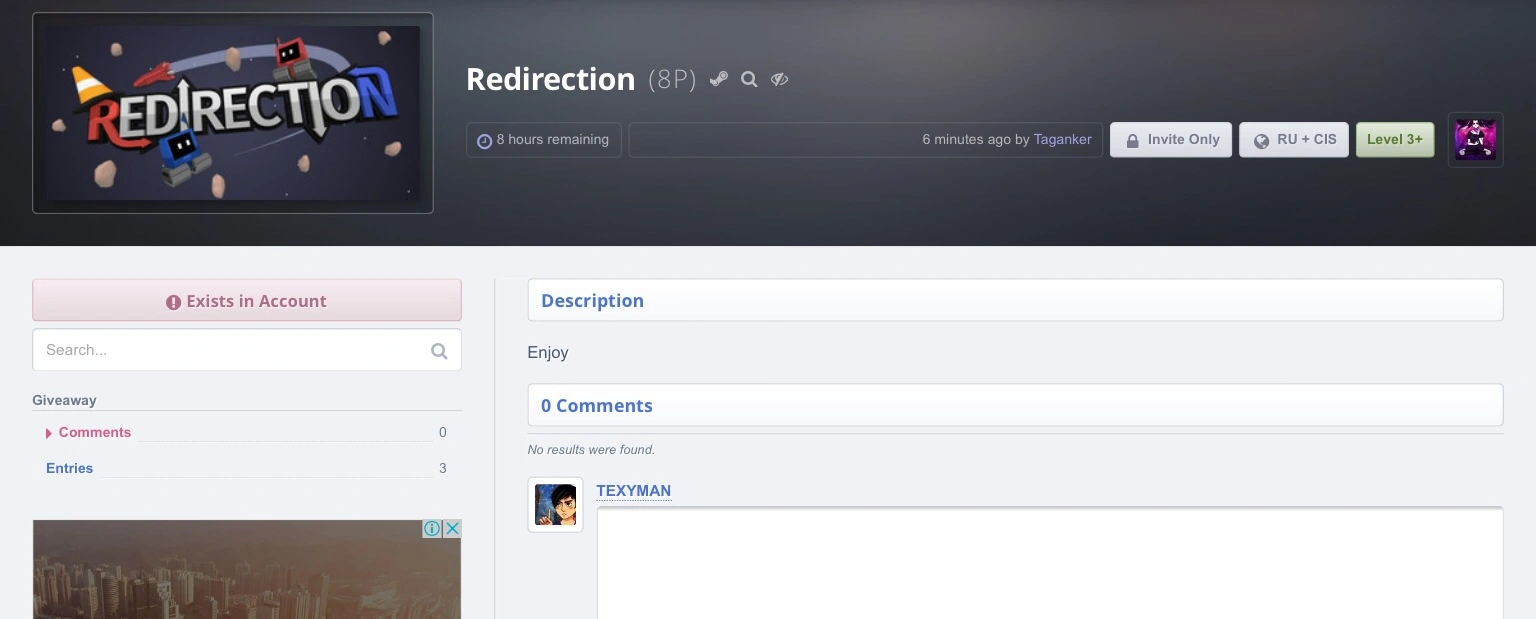Click the Exists in Account button

pos(247,300)
